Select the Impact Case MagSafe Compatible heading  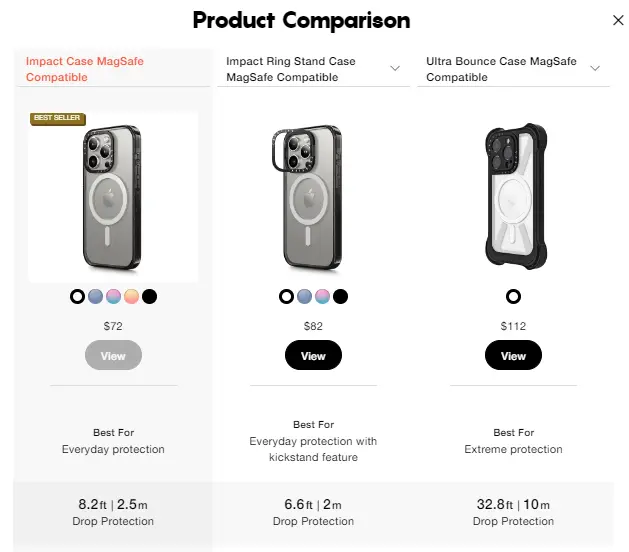click(x=85, y=69)
